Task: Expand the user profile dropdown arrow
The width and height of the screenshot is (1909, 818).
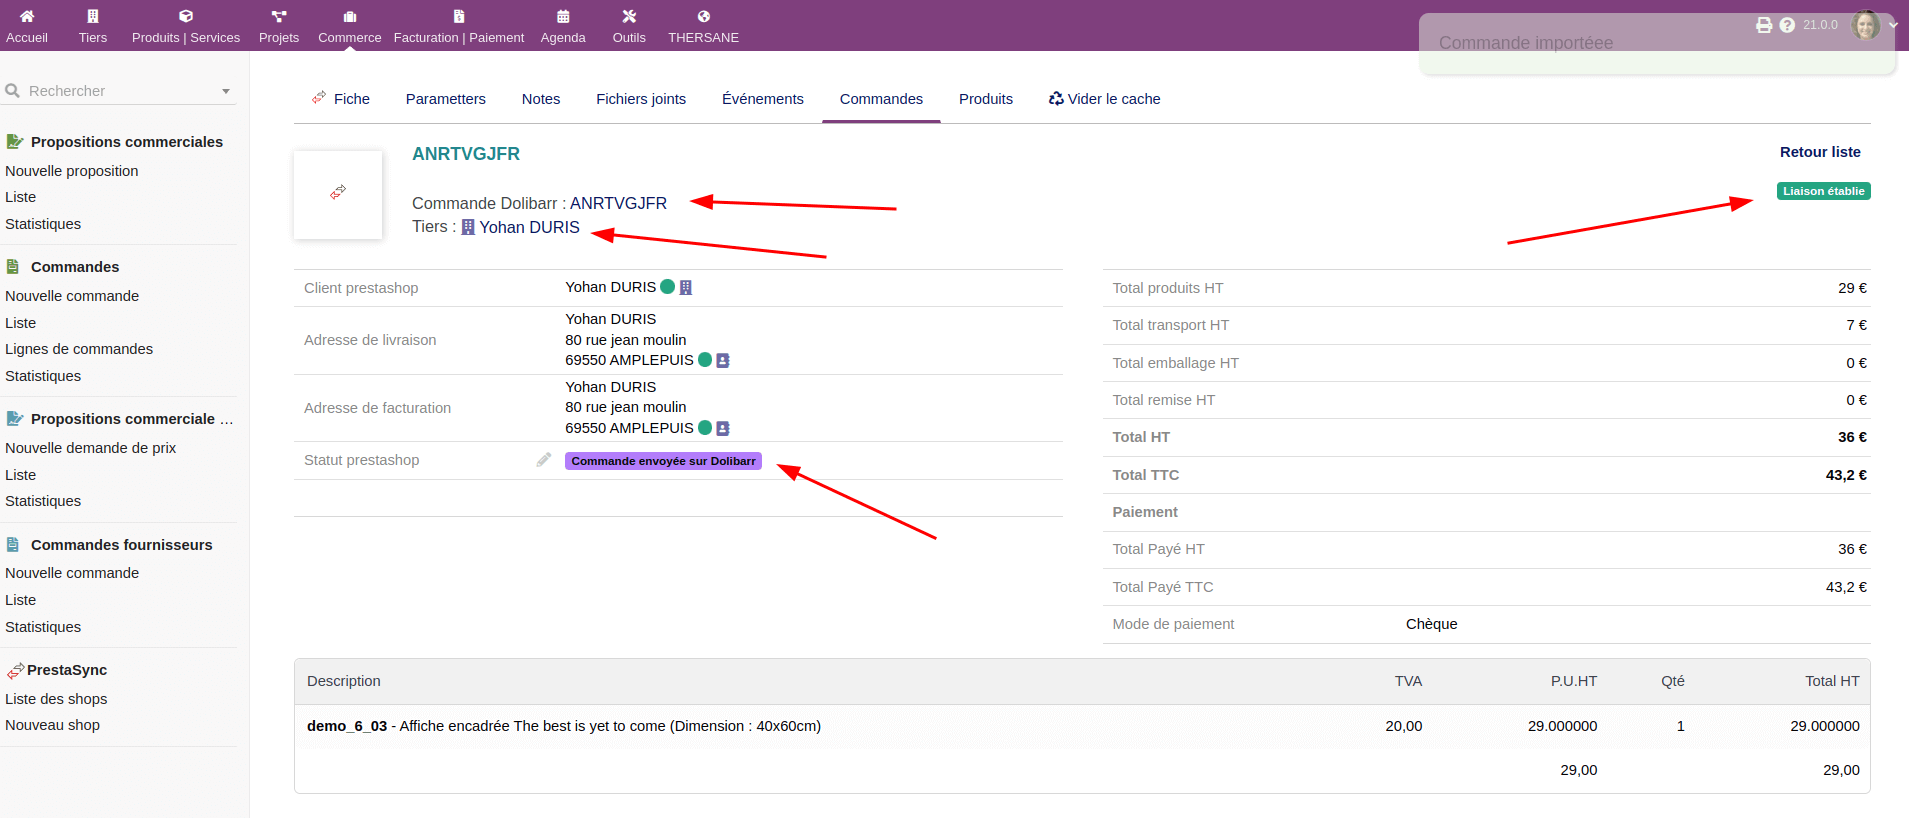Action: [x=1892, y=25]
